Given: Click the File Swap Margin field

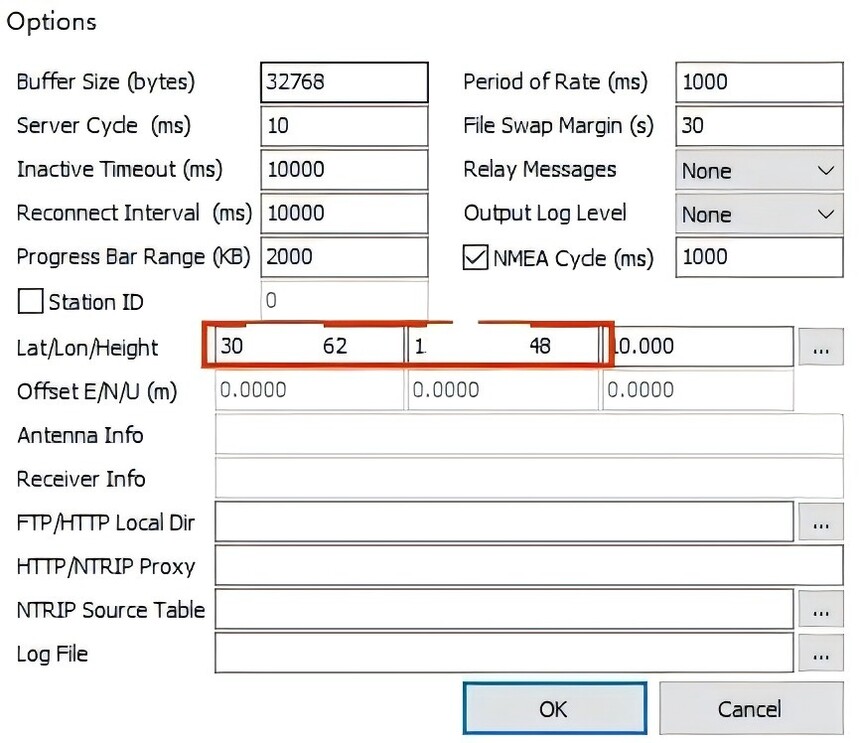Looking at the screenshot, I should tap(759, 126).
